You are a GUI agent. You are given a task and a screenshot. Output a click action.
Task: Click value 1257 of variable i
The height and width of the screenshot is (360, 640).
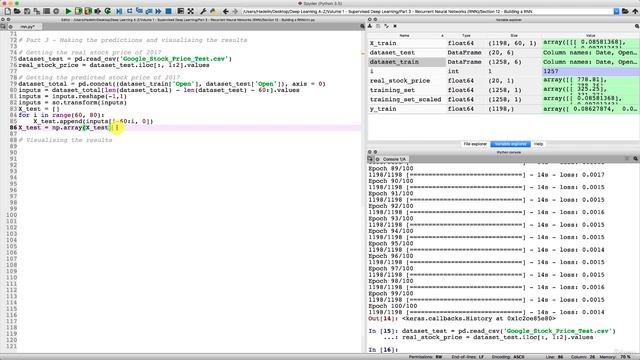click(590, 71)
